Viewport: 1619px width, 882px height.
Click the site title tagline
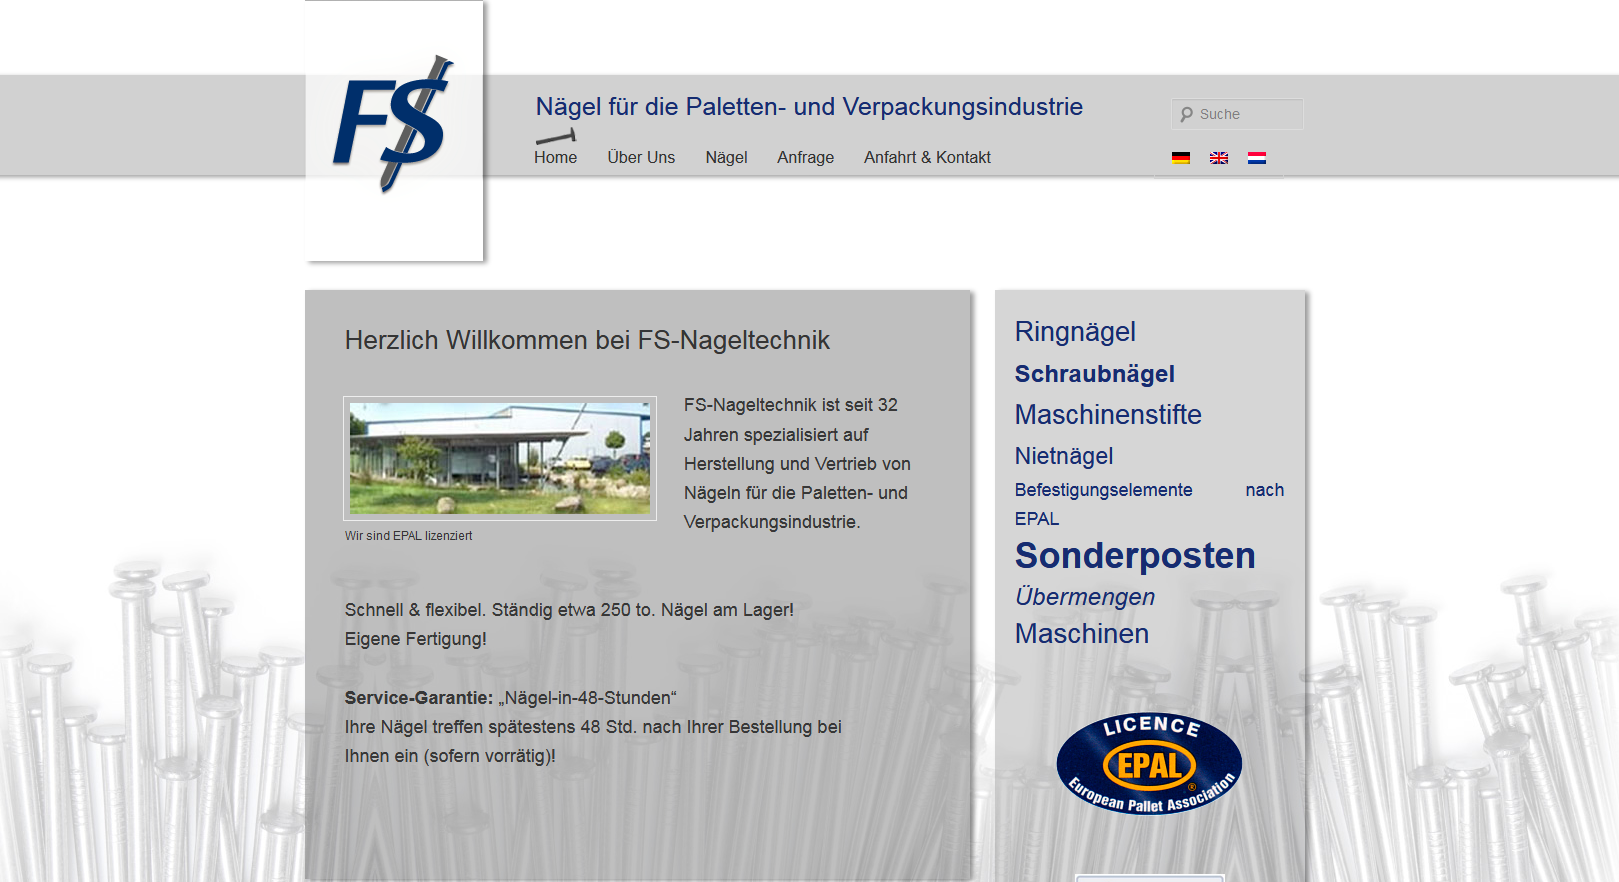809,107
